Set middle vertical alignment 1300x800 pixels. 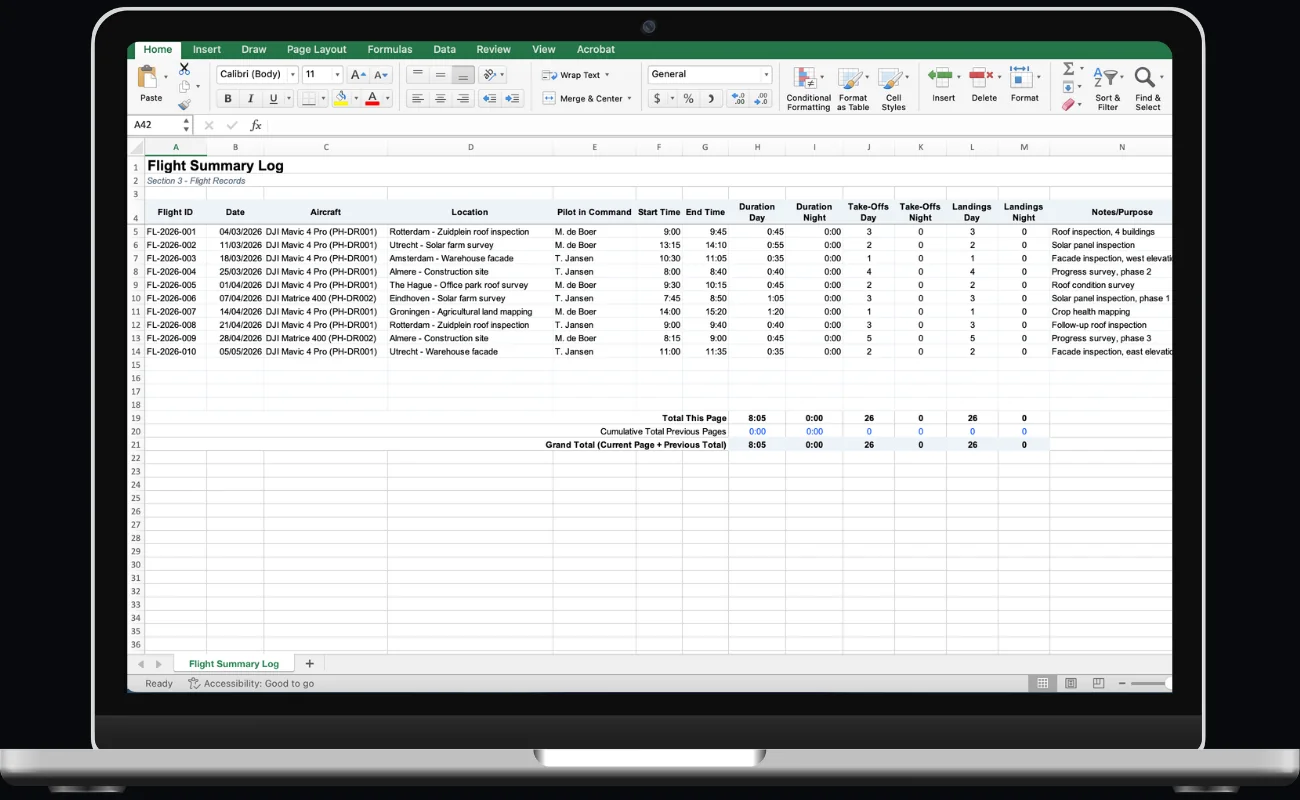pos(440,75)
